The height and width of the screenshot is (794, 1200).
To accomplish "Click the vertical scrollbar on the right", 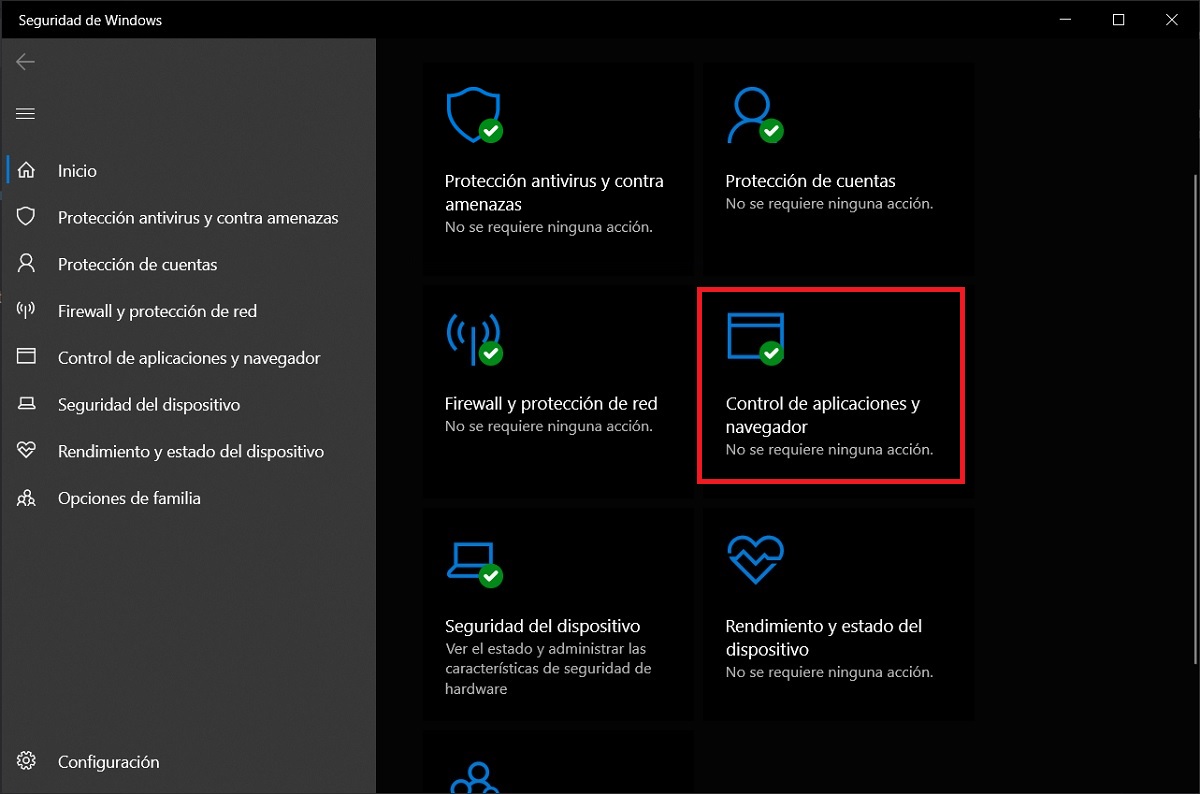I will point(1194,420).
